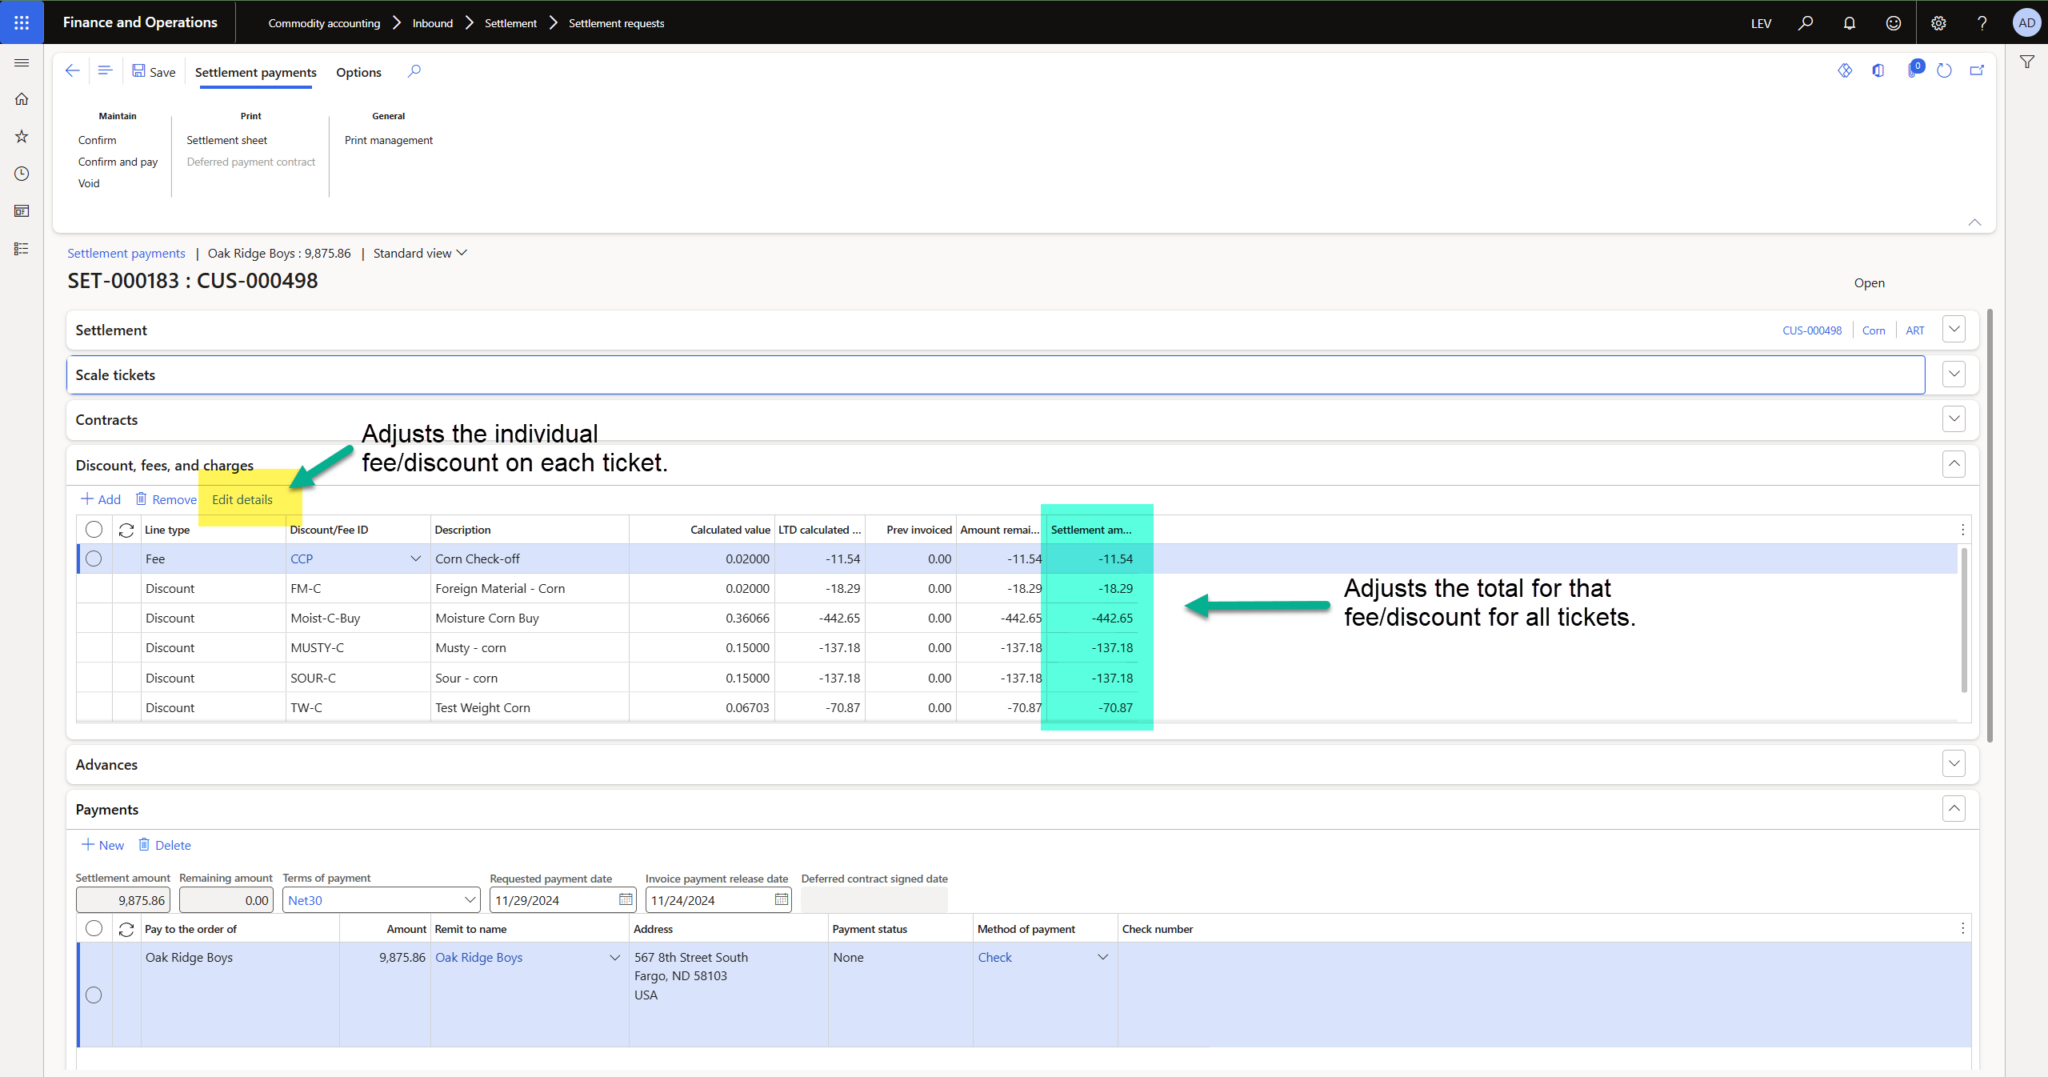The width and height of the screenshot is (2048, 1077).
Task: Click the Settlement payments breadcrumb link
Action: [126, 254]
